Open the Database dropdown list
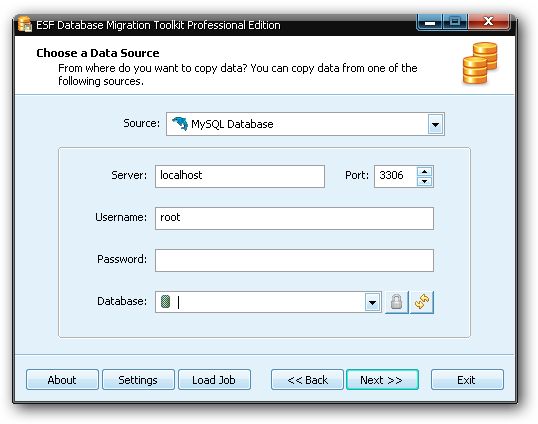Image resolution: width=538 pixels, height=424 pixels. point(373,302)
